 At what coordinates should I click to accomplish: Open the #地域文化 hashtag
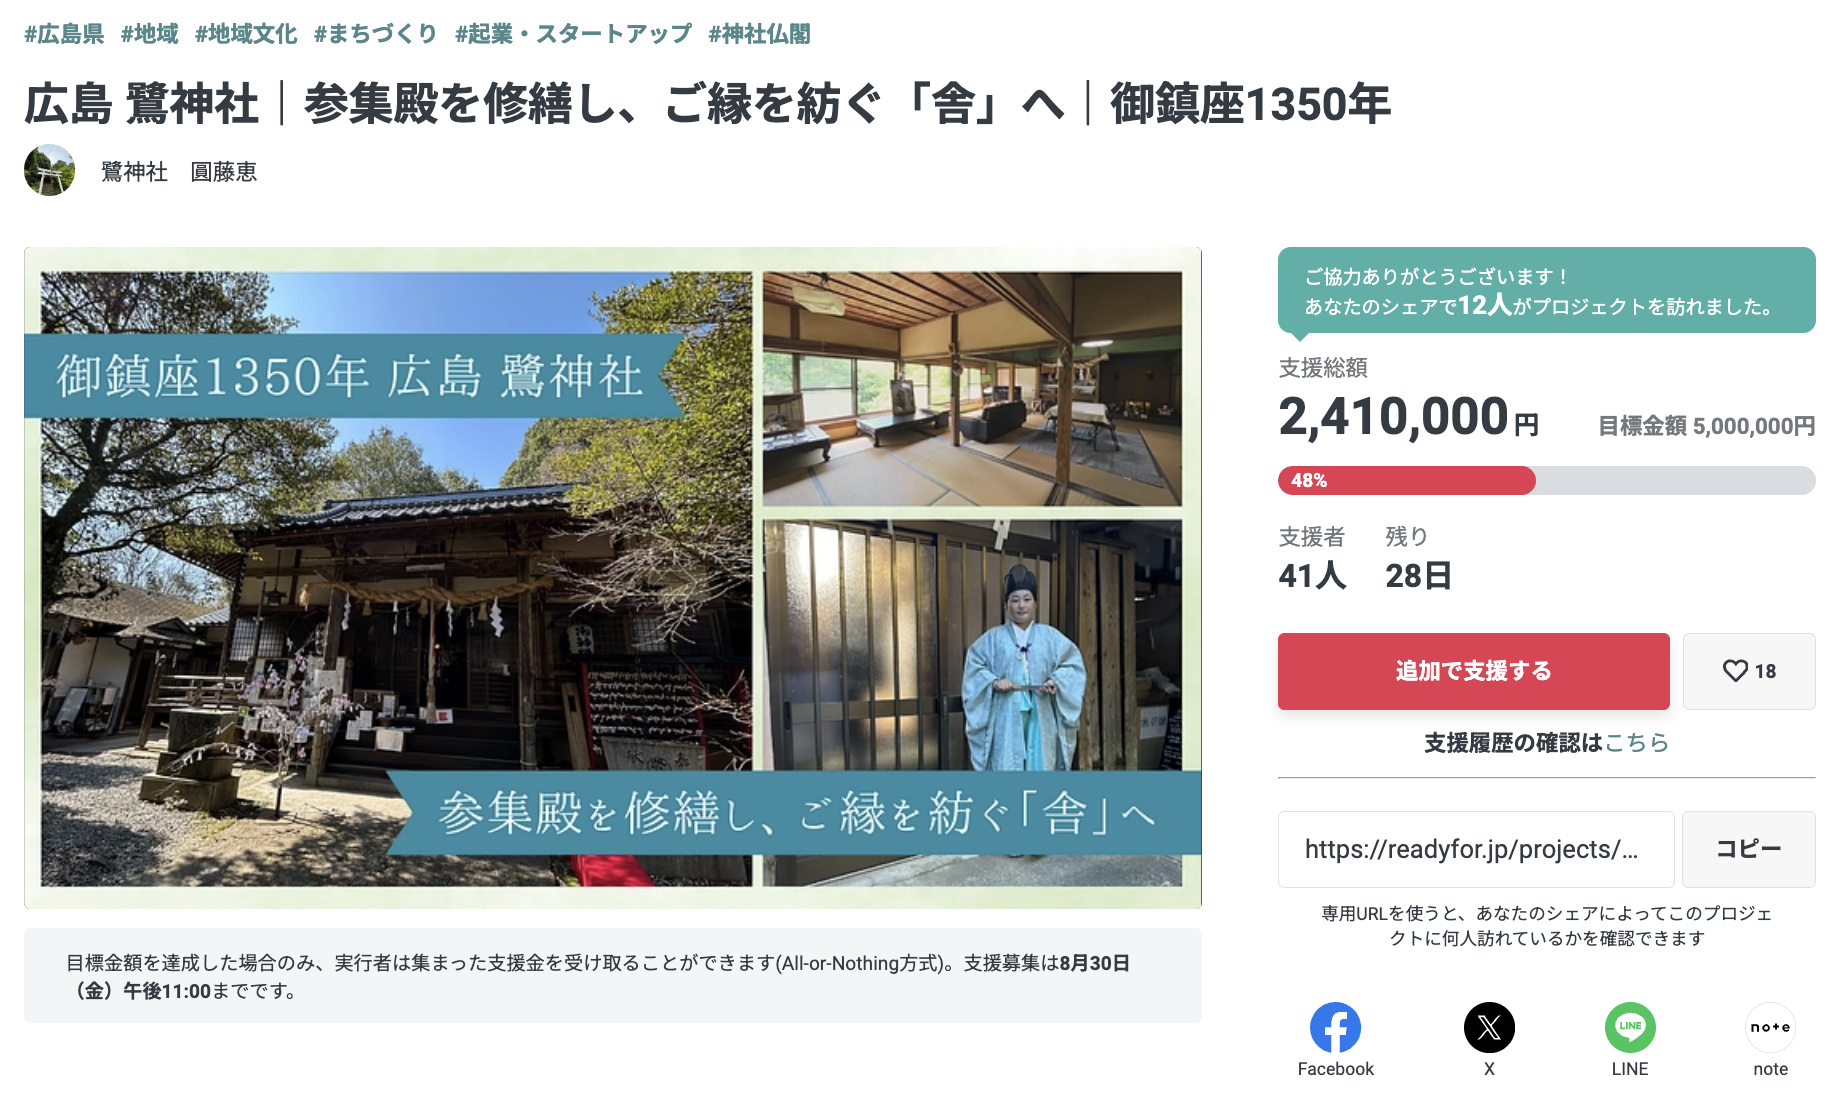[x=246, y=34]
